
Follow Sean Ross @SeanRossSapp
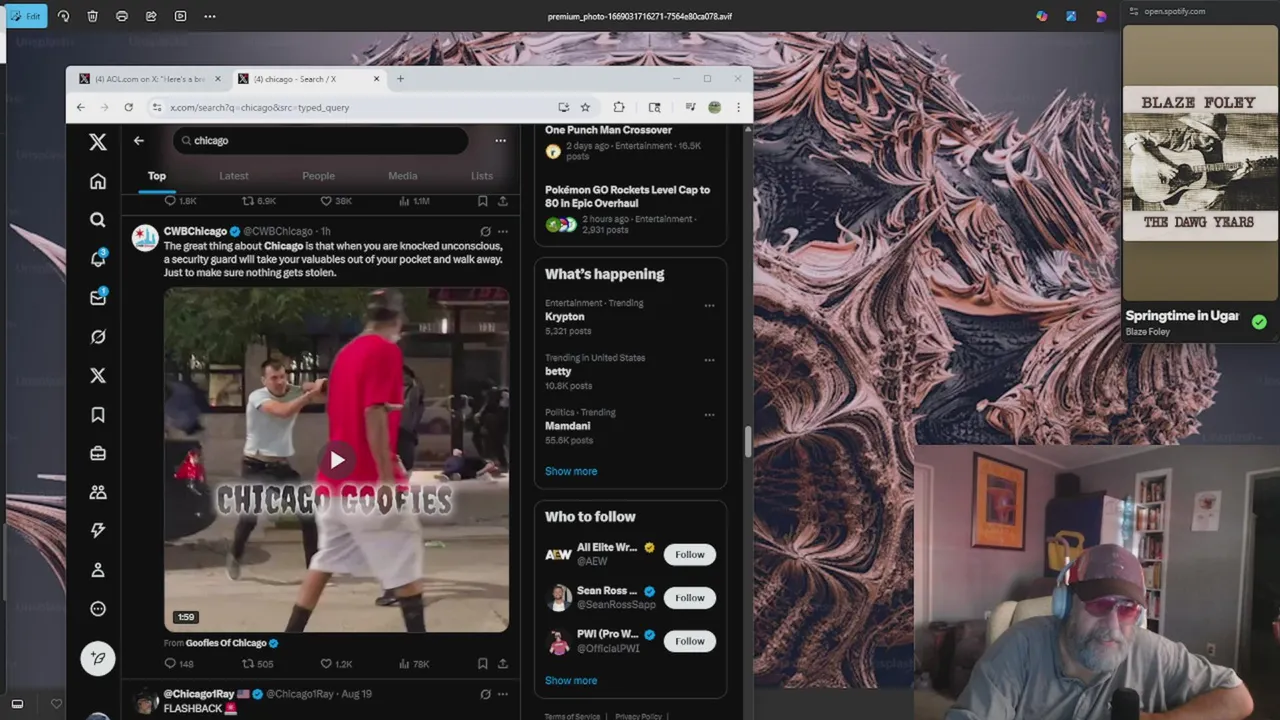[690, 598]
